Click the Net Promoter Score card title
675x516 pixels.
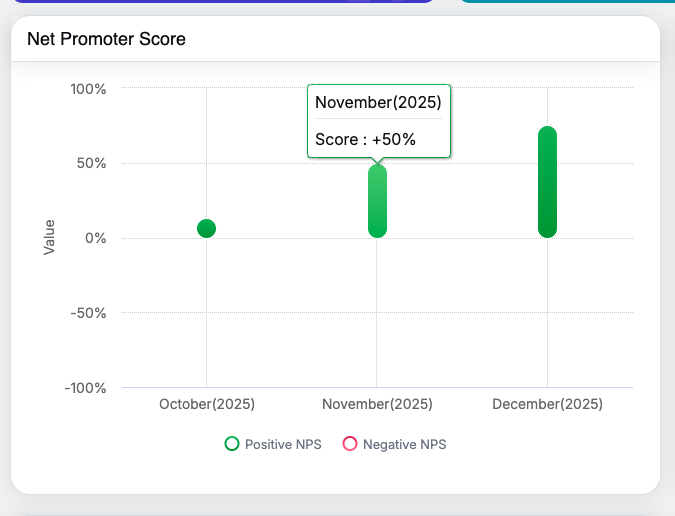106,39
